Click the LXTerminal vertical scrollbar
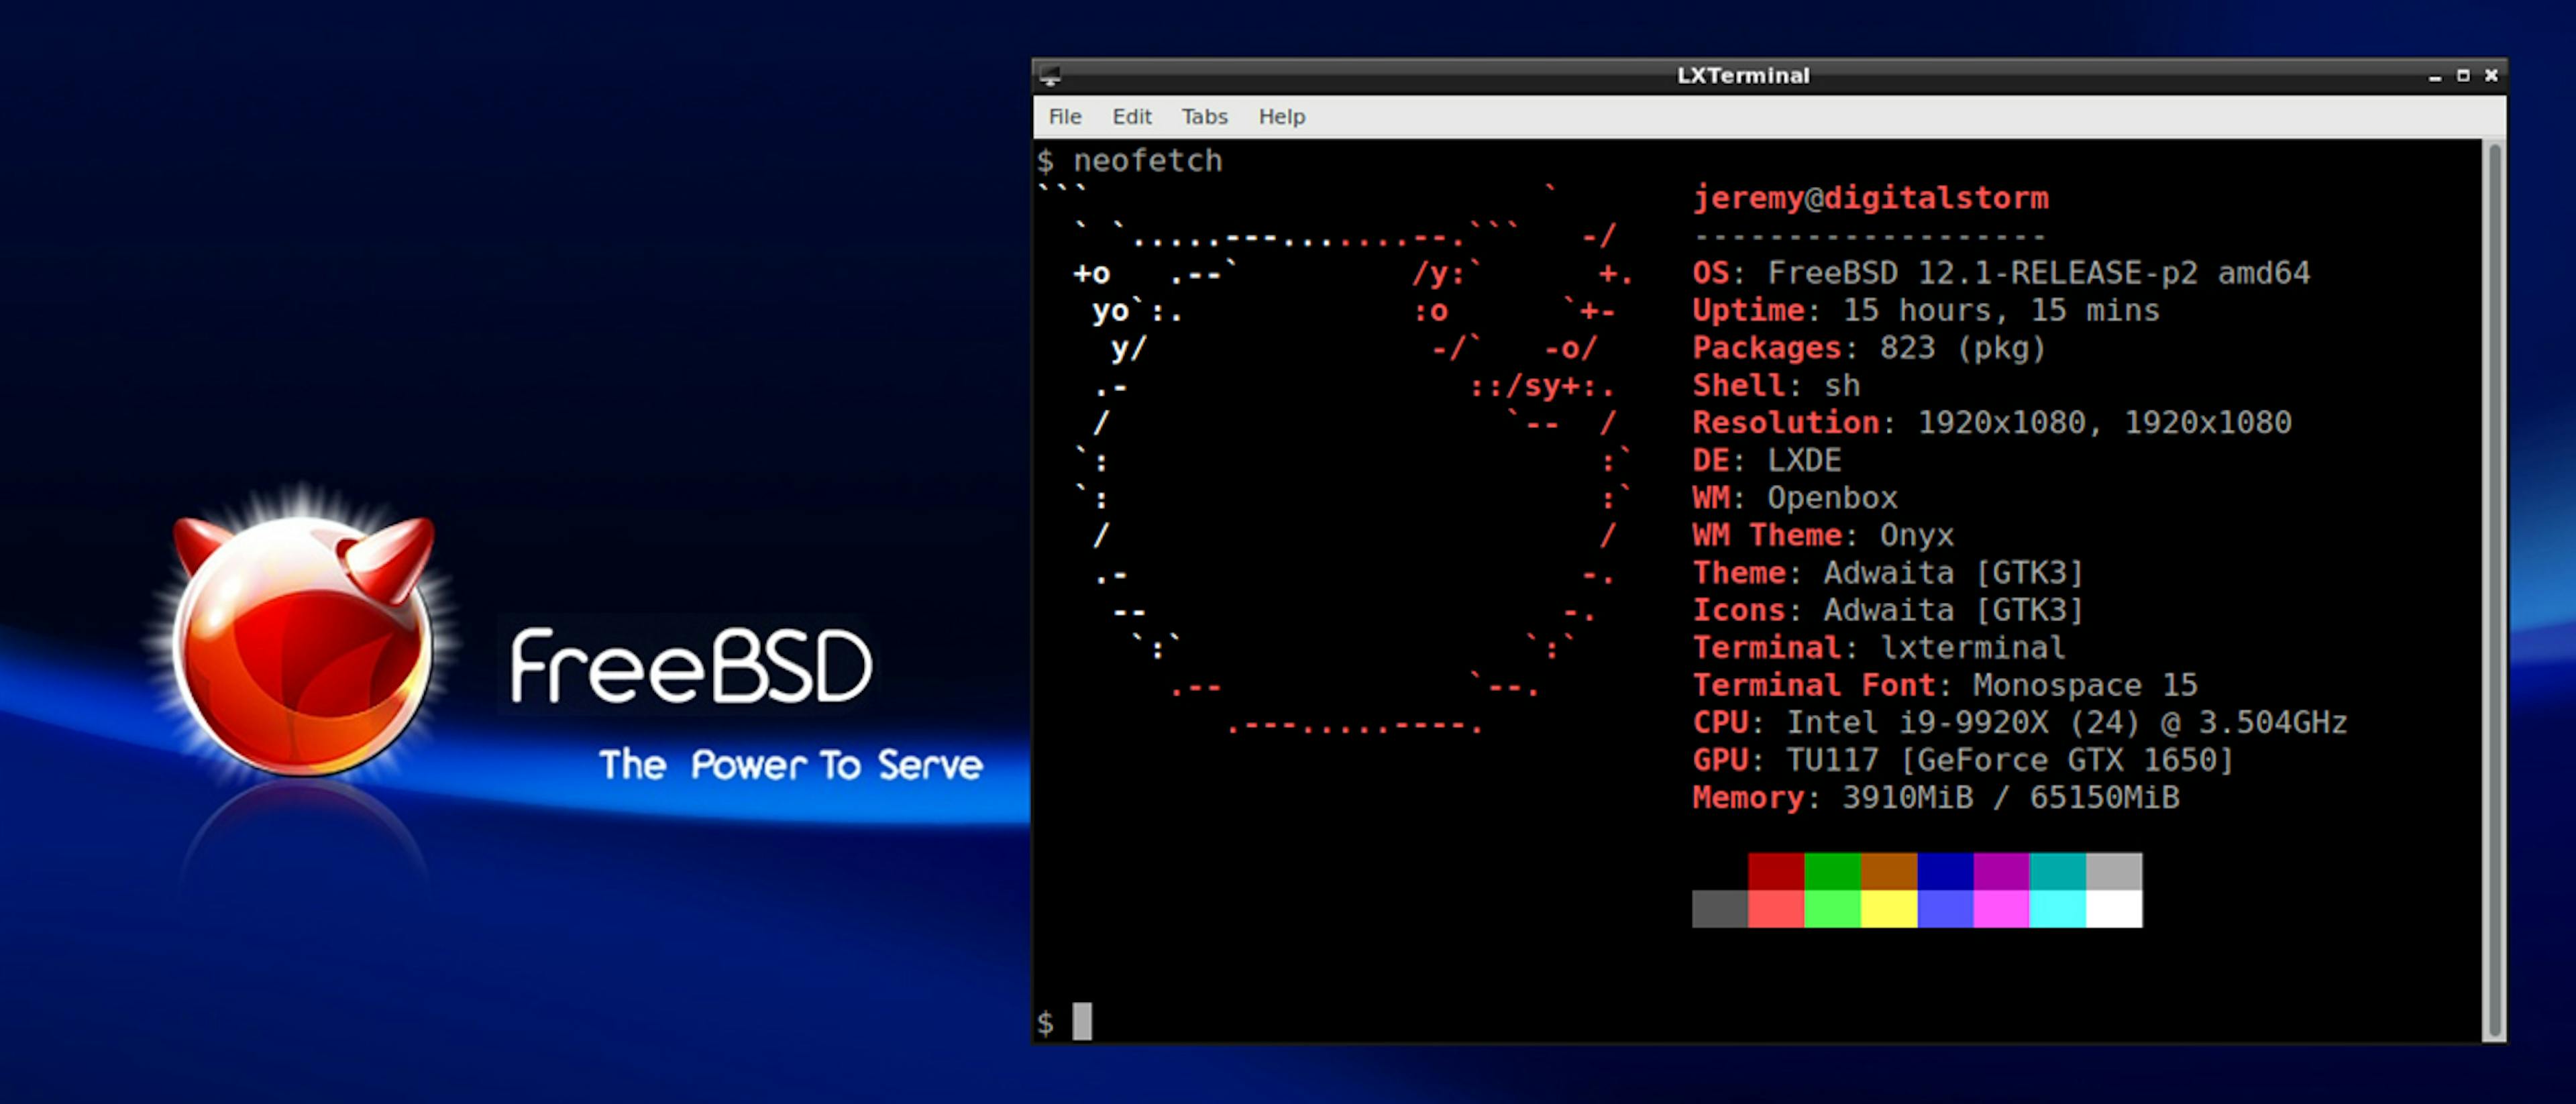The height and width of the screenshot is (1104, 2576). [2494, 590]
